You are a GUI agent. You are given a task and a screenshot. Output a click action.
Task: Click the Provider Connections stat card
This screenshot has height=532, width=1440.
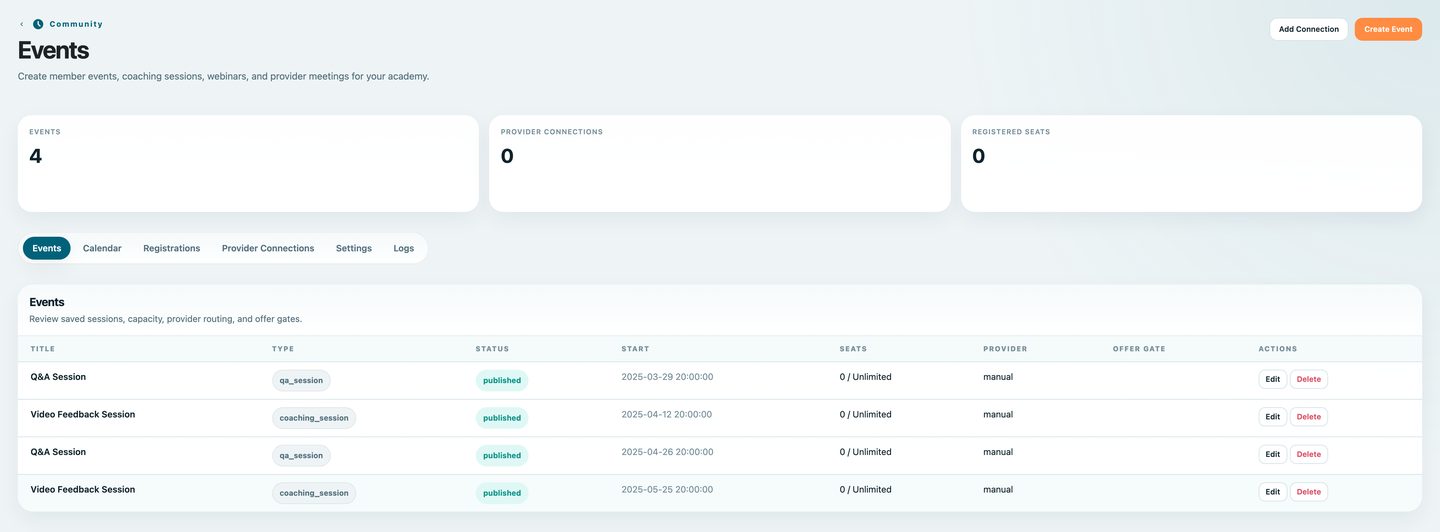720,163
